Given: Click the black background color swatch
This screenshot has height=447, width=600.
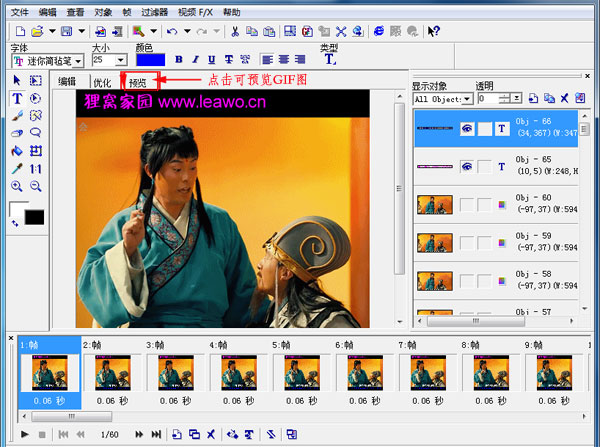Looking at the screenshot, I should 34,217.
